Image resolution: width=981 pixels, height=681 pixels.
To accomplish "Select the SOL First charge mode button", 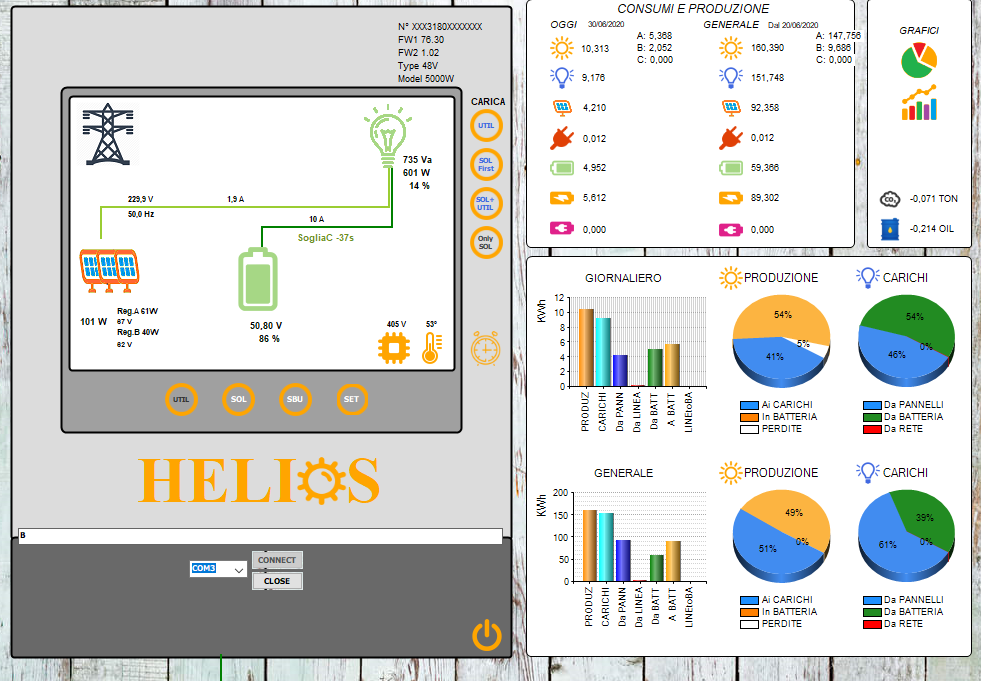I will [486, 165].
